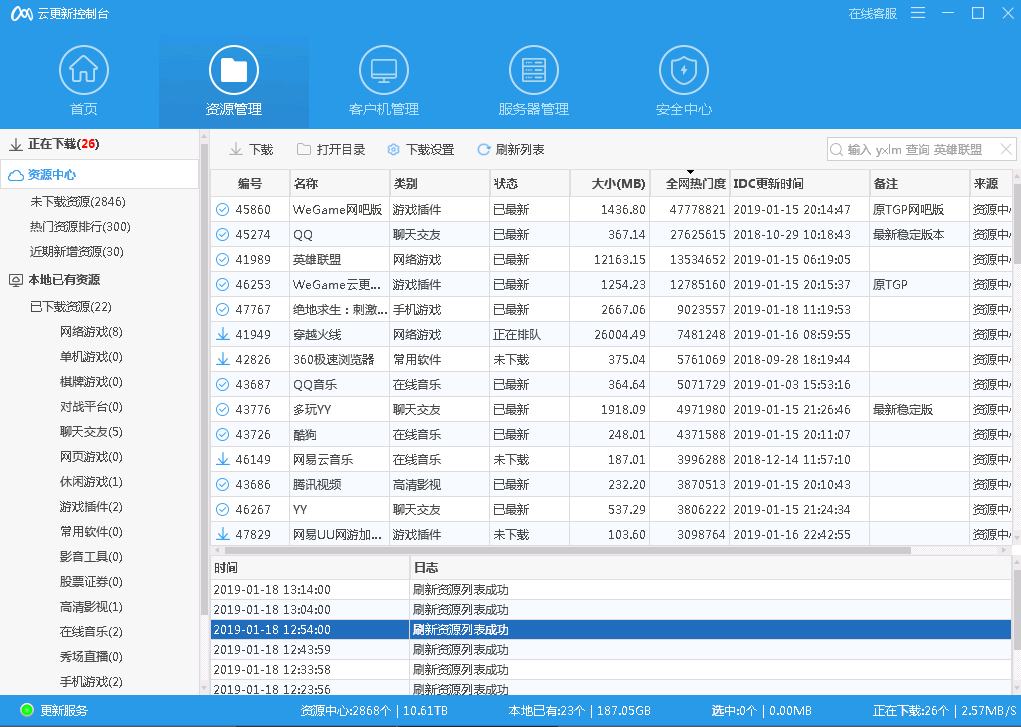The height and width of the screenshot is (727, 1021).
Task: Open the title bar hamburger menu
Action: [x=918, y=13]
